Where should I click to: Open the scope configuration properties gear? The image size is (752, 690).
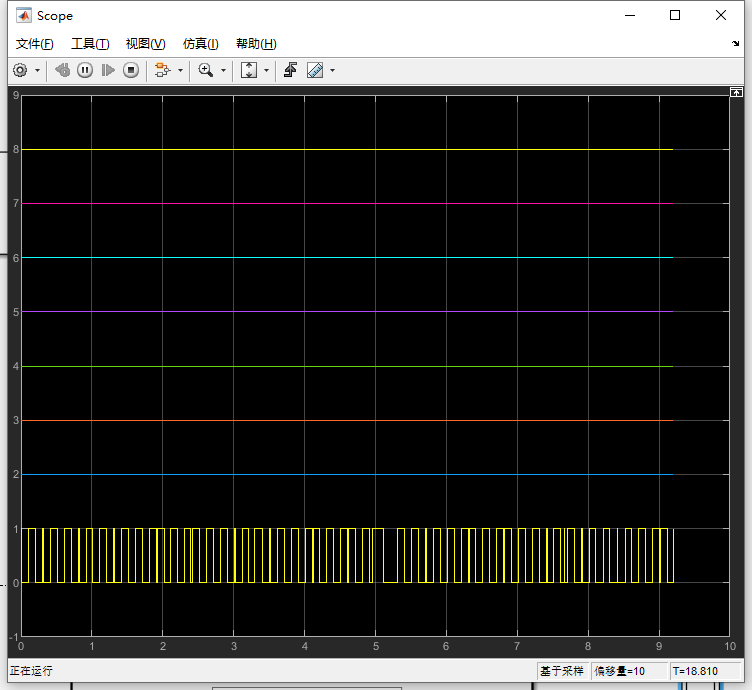tap(20, 70)
